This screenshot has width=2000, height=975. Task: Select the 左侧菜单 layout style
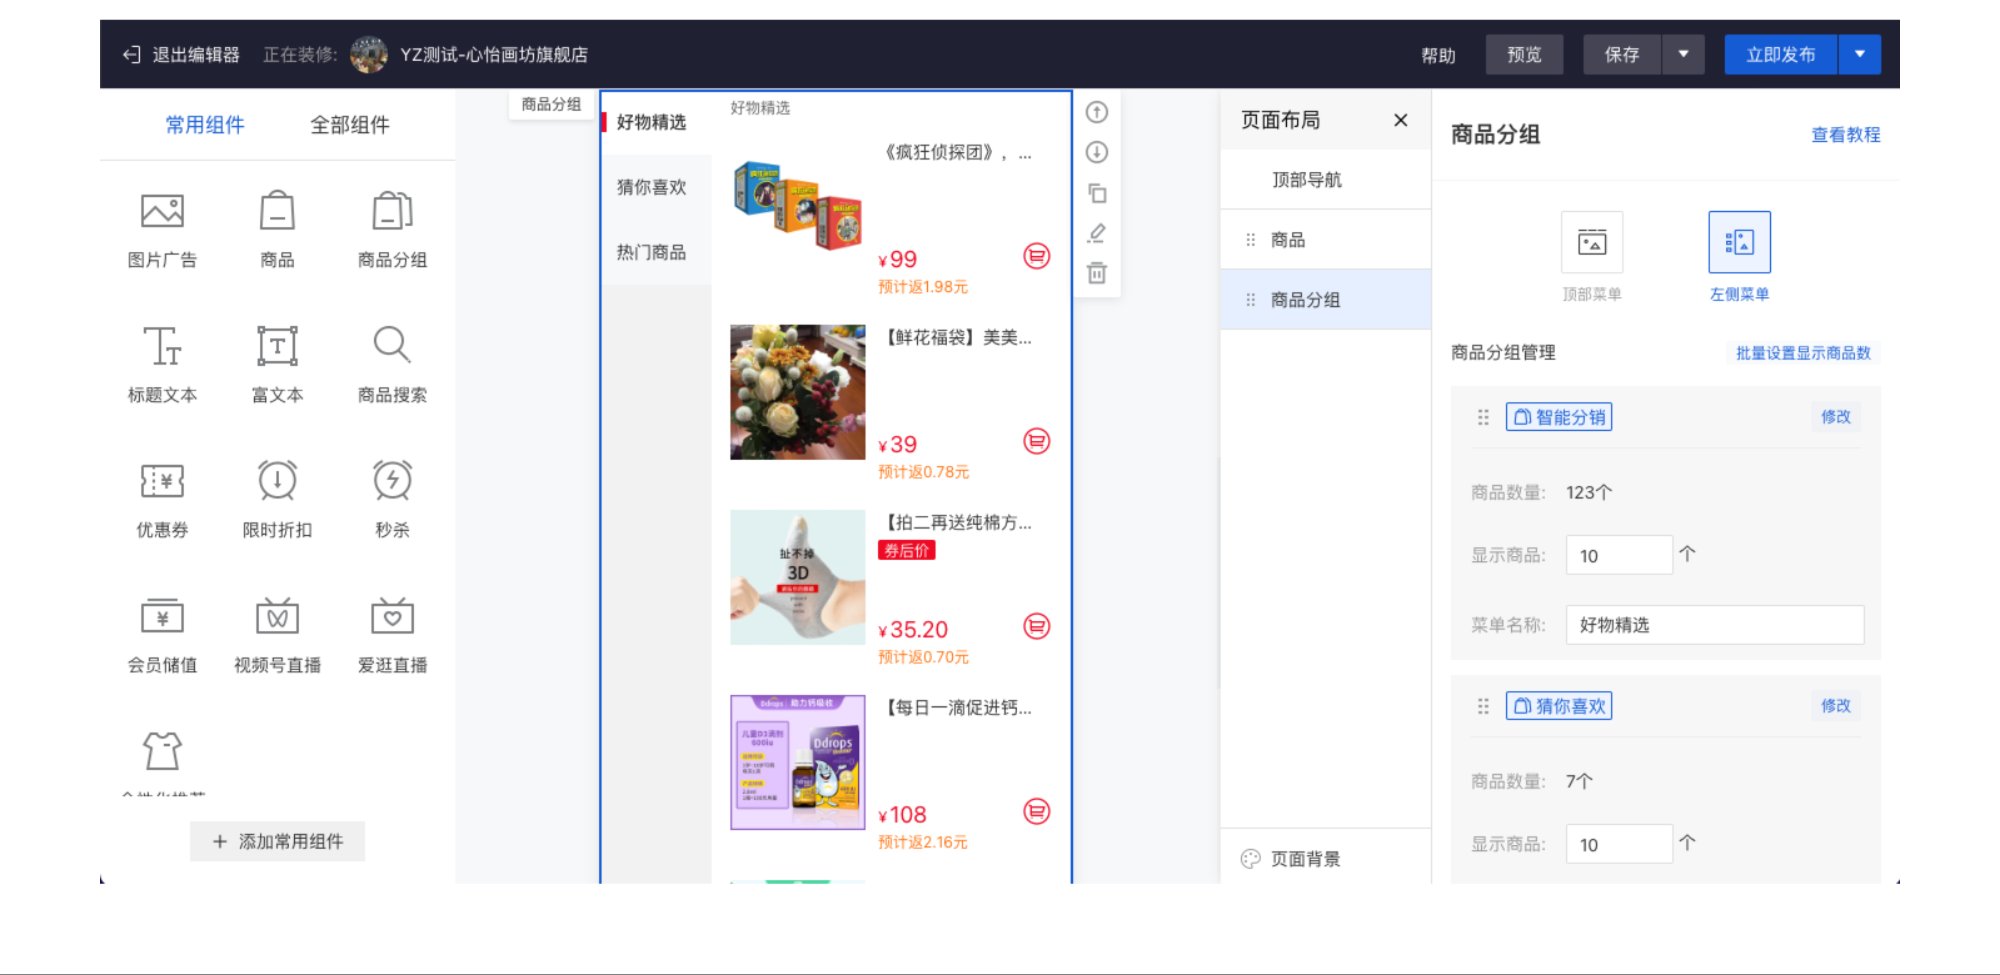(x=1739, y=241)
